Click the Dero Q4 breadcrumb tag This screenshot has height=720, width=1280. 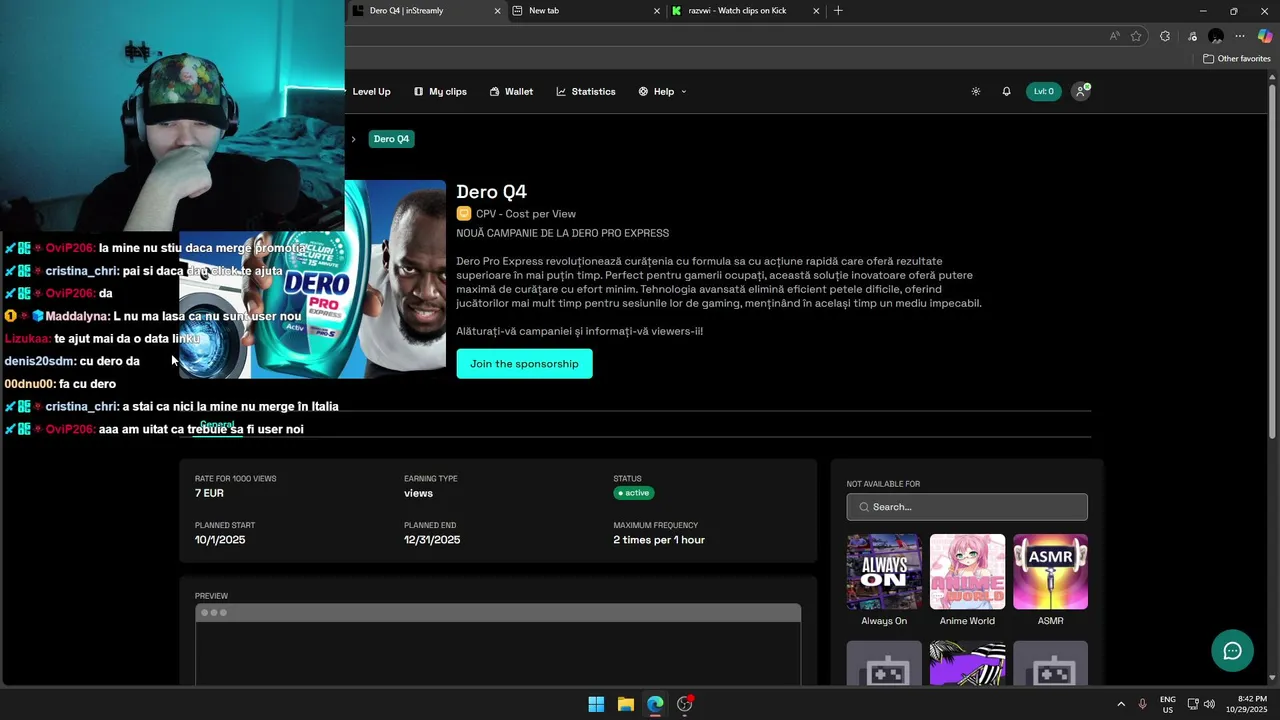(x=391, y=139)
